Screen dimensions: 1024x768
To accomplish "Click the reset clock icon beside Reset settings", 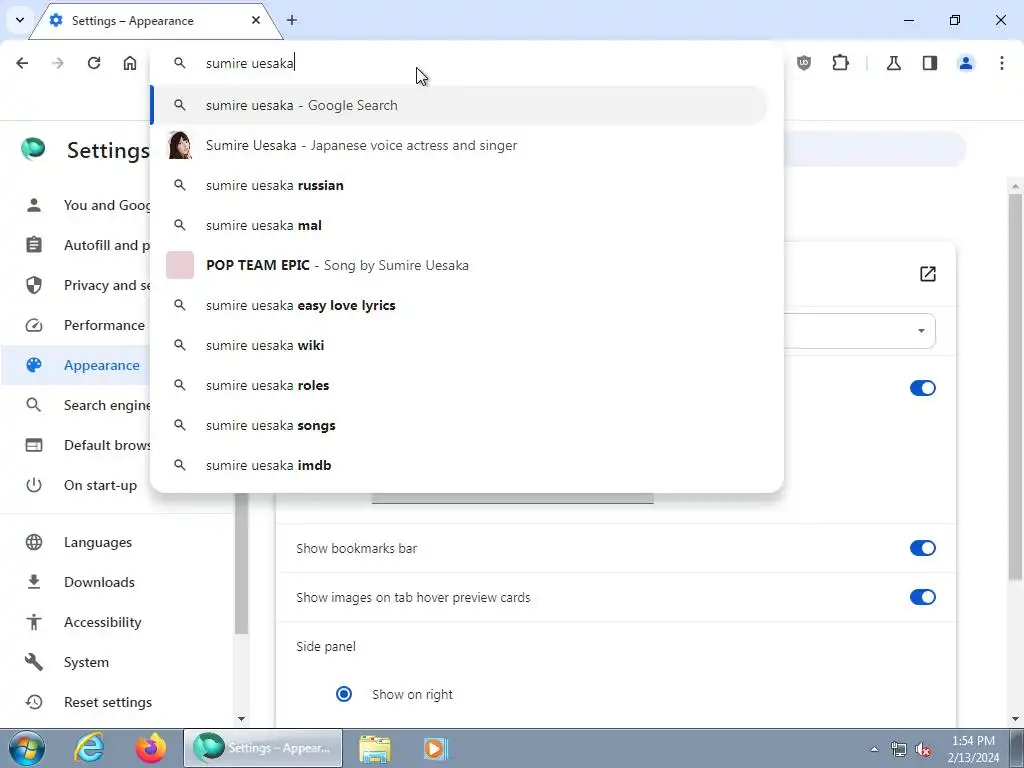I will tap(34, 702).
